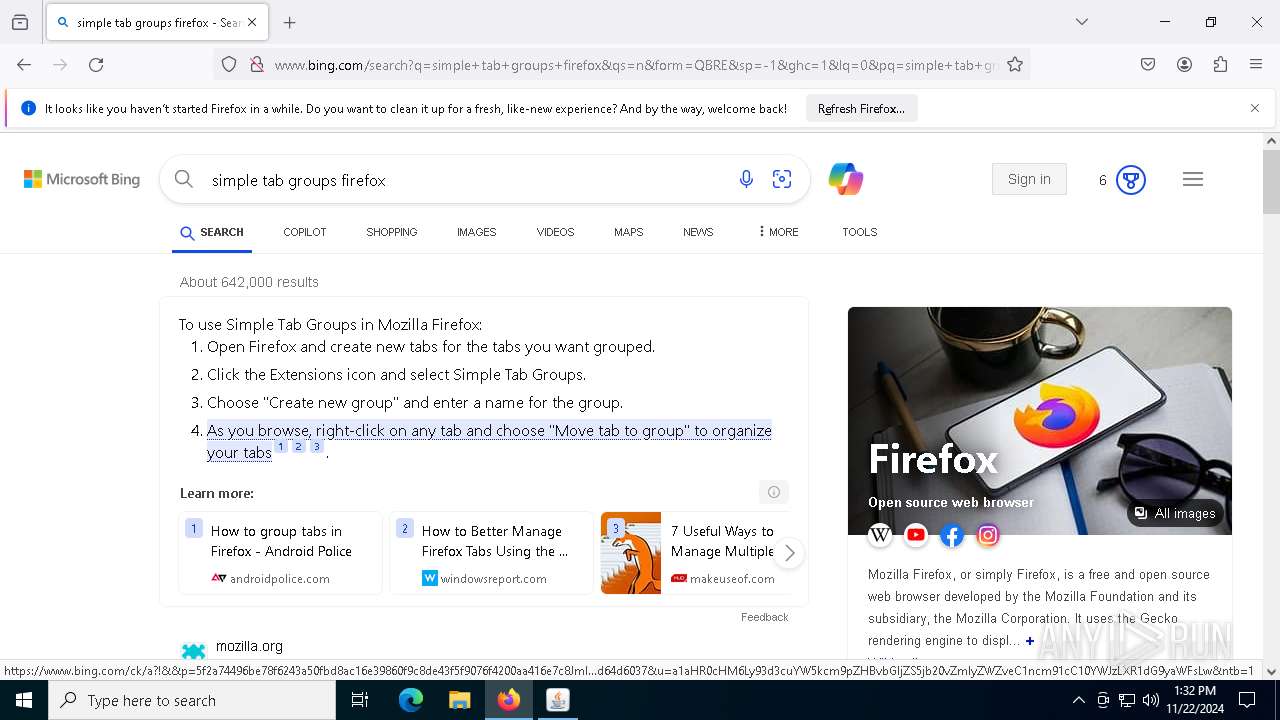This screenshot has height=720, width=1280.
Task: Open Windows notification center
Action: click(1246, 700)
